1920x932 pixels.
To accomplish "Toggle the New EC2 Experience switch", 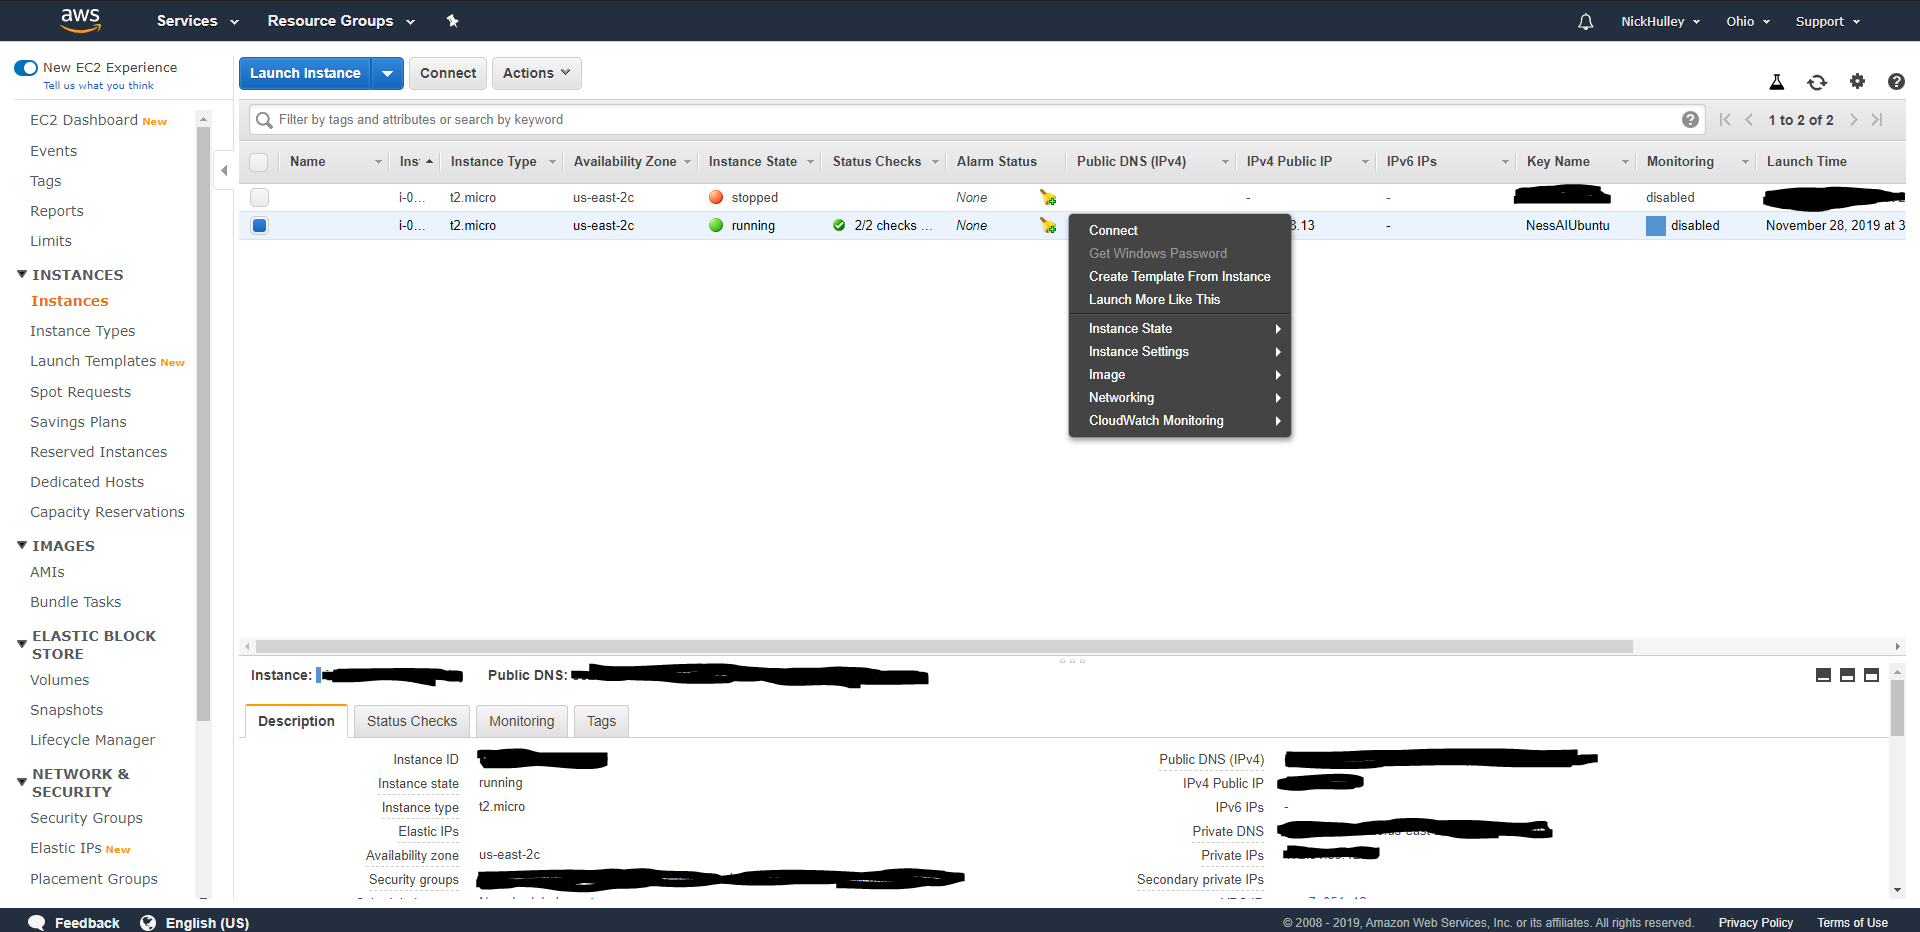I will pyautogui.click(x=26, y=68).
